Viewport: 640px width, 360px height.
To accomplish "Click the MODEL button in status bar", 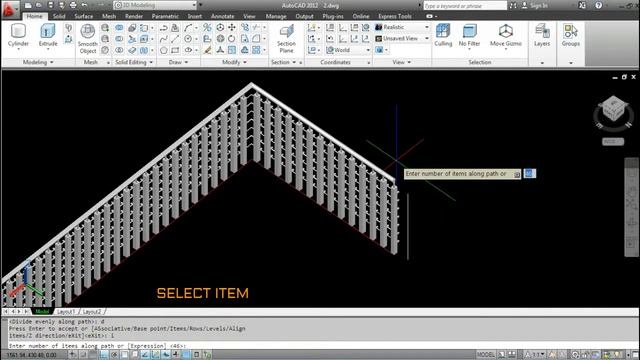I will [x=485, y=355].
